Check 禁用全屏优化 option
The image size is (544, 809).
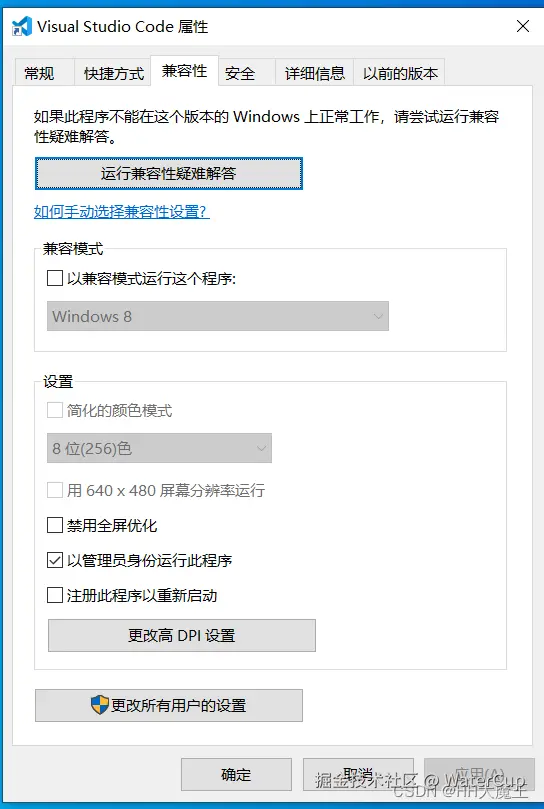pyautogui.click(x=55, y=525)
